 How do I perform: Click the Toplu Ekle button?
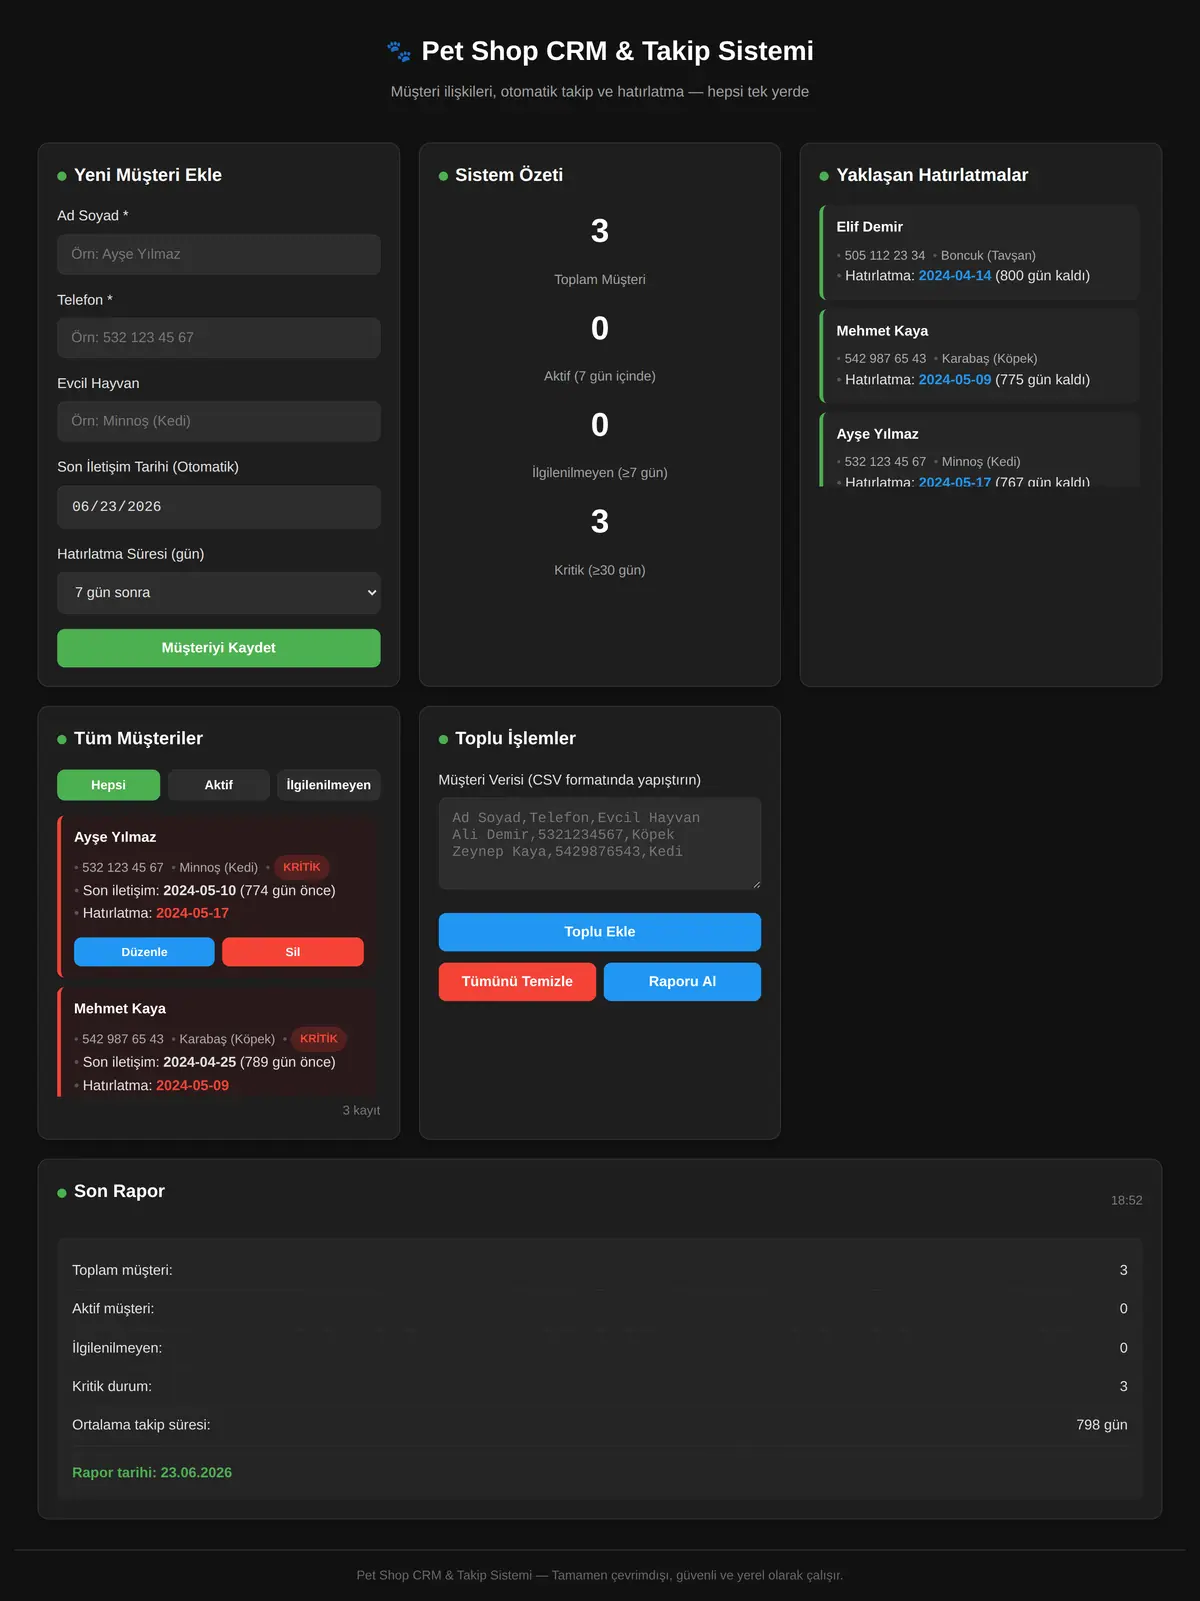click(600, 932)
